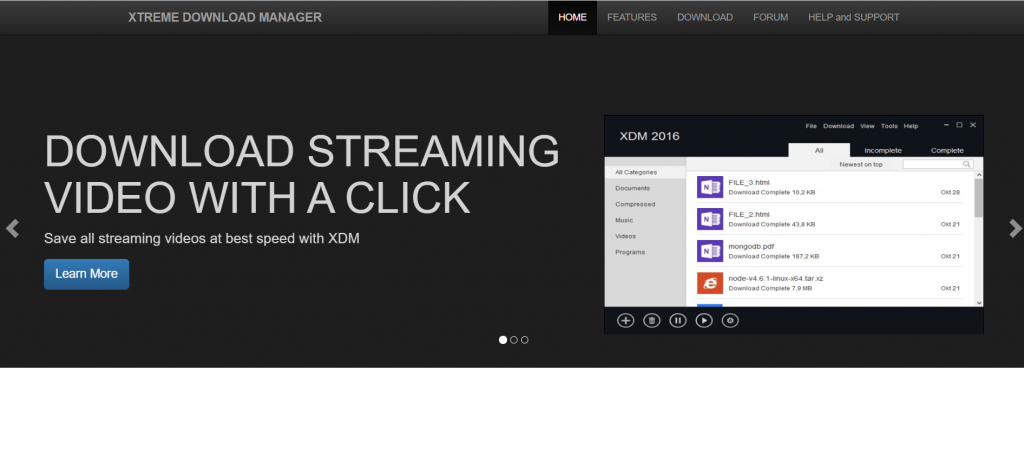Click the FILE_2.html file type icon
1024x449 pixels.
[710, 219]
